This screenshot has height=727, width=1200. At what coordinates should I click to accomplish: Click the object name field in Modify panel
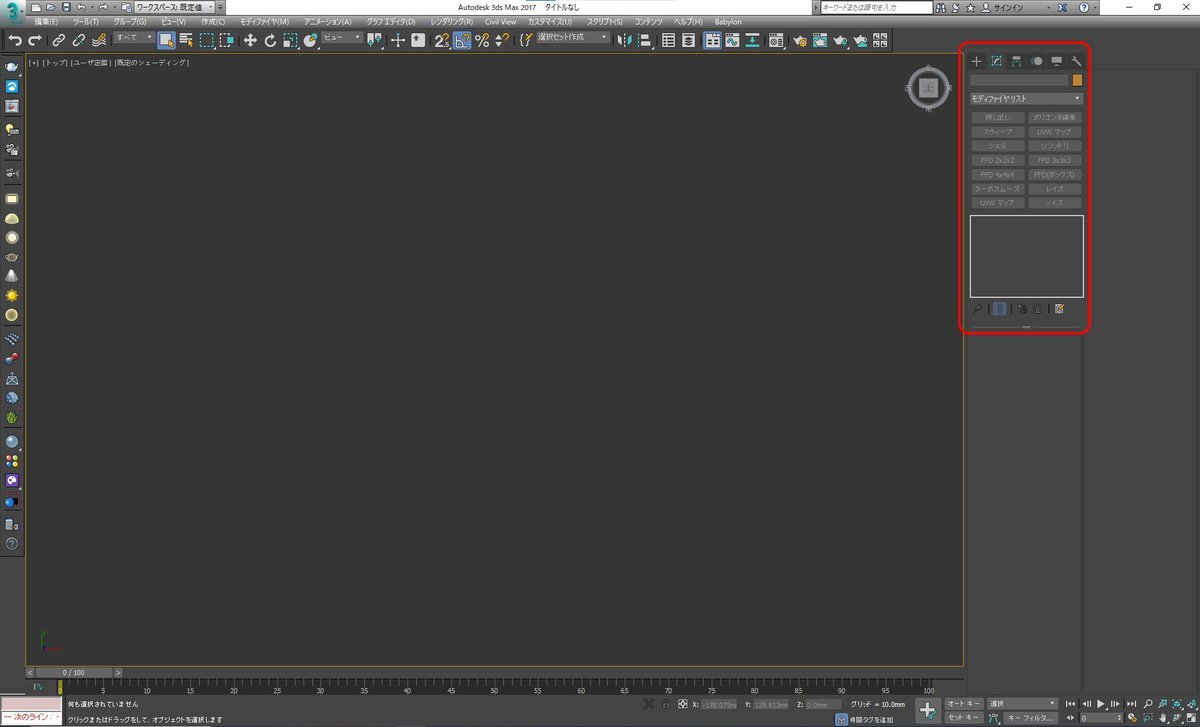(1020, 80)
